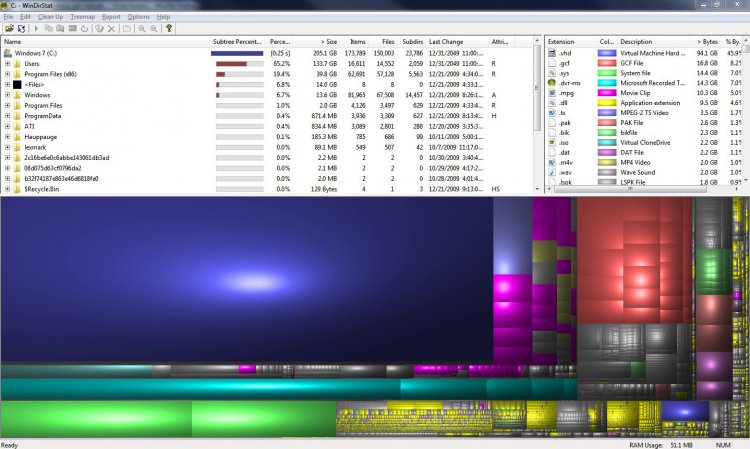The width and height of the screenshot is (750, 449).
Task: Open the File menu
Action: tap(9, 17)
